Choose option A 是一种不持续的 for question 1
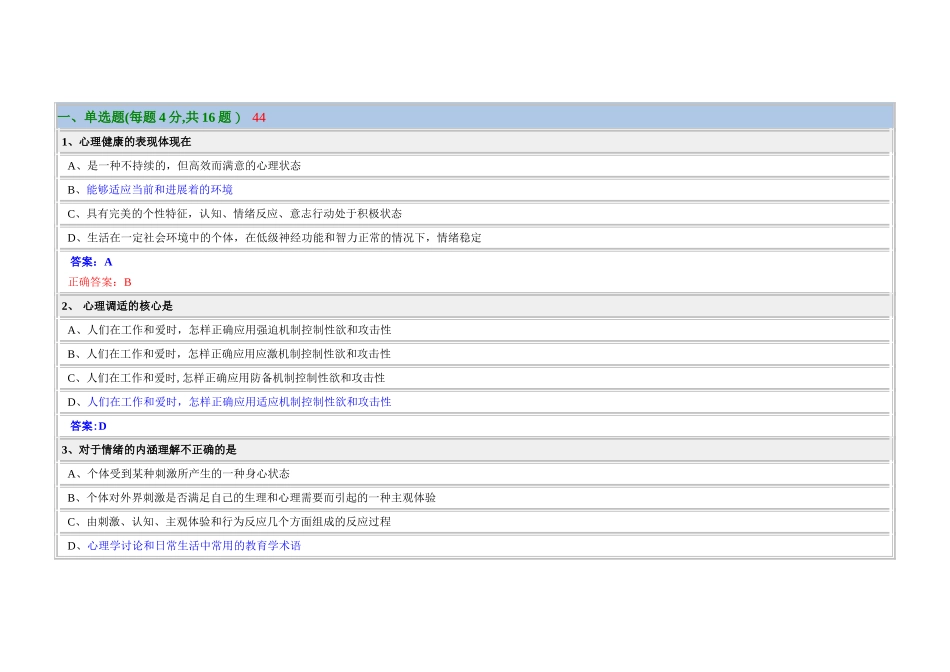The width and height of the screenshot is (950, 672). tap(184, 166)
